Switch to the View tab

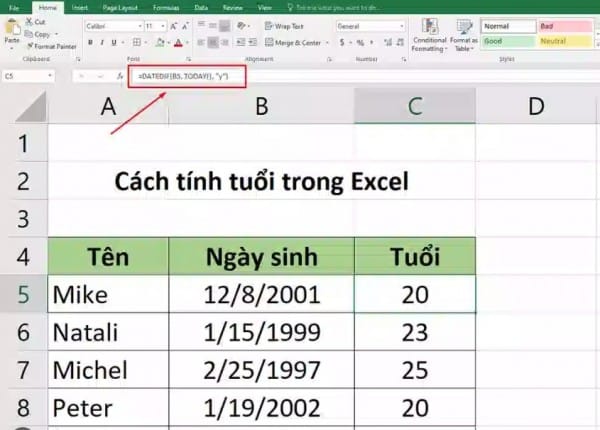tap(264, 7)
